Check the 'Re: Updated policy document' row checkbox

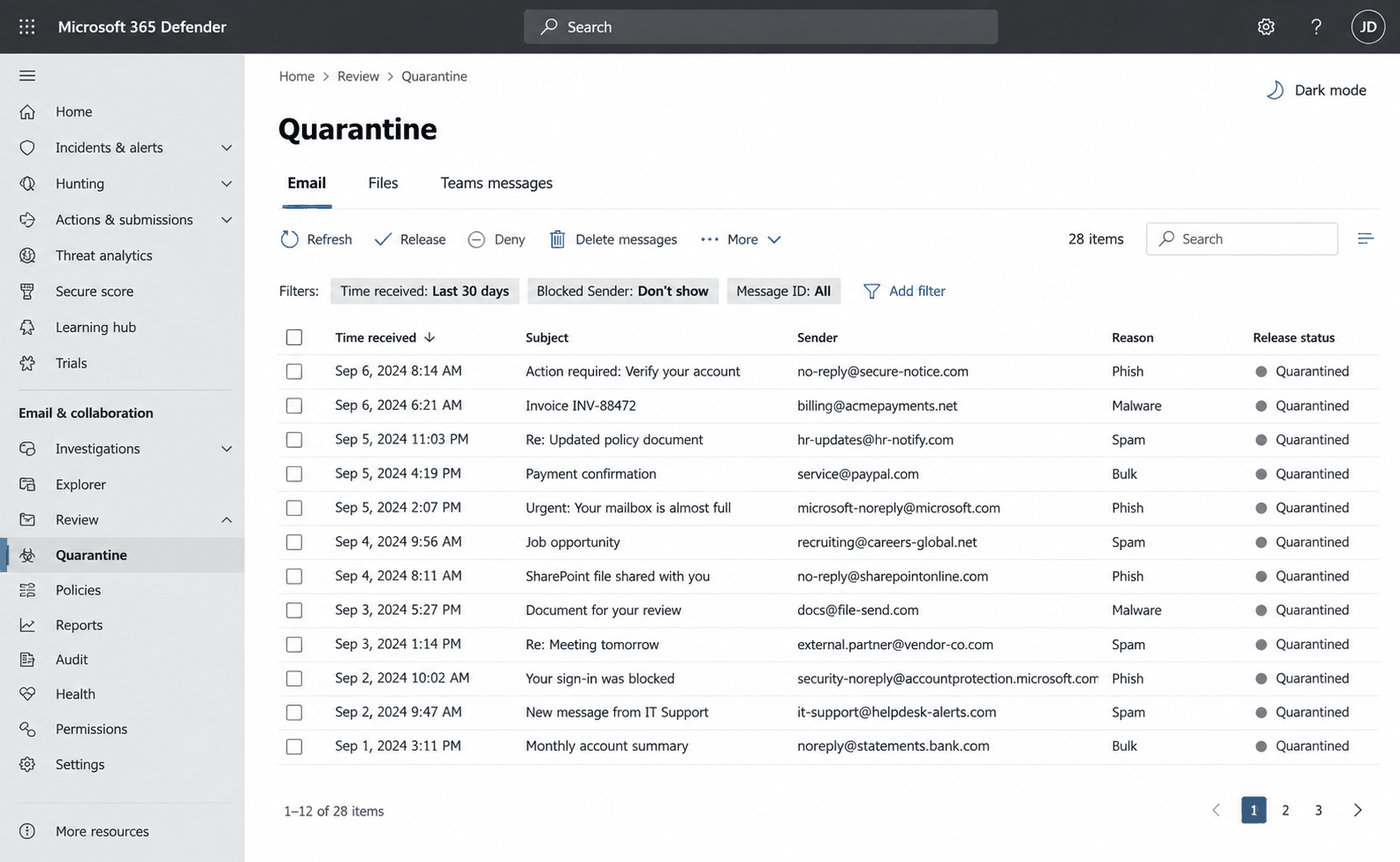point(294,440)
